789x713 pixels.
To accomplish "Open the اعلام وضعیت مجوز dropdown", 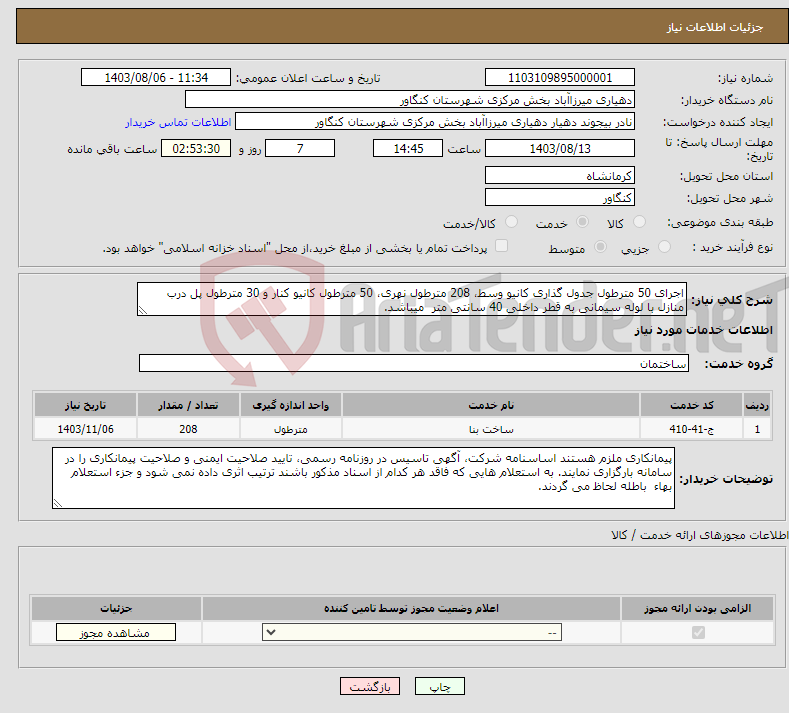I will tap(412, 632).
